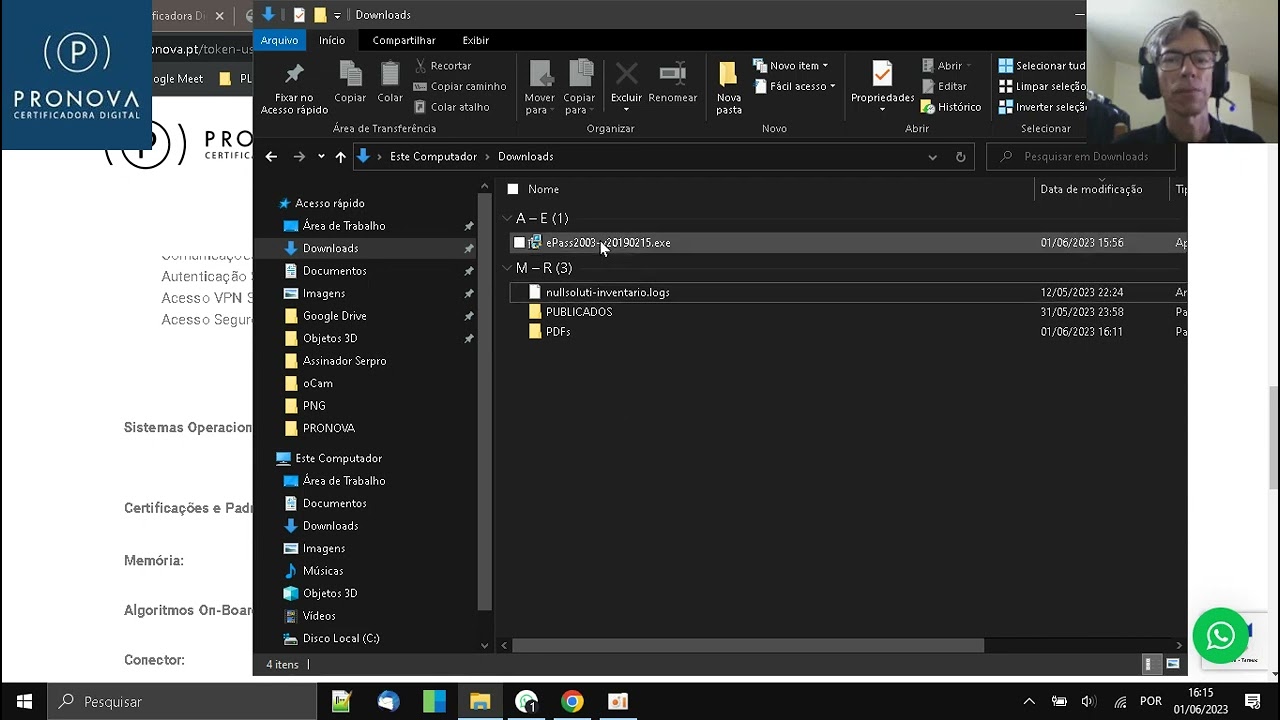Switch to the Compartilhar ribbon tab

pyautogui.click(x=404, y=40)
